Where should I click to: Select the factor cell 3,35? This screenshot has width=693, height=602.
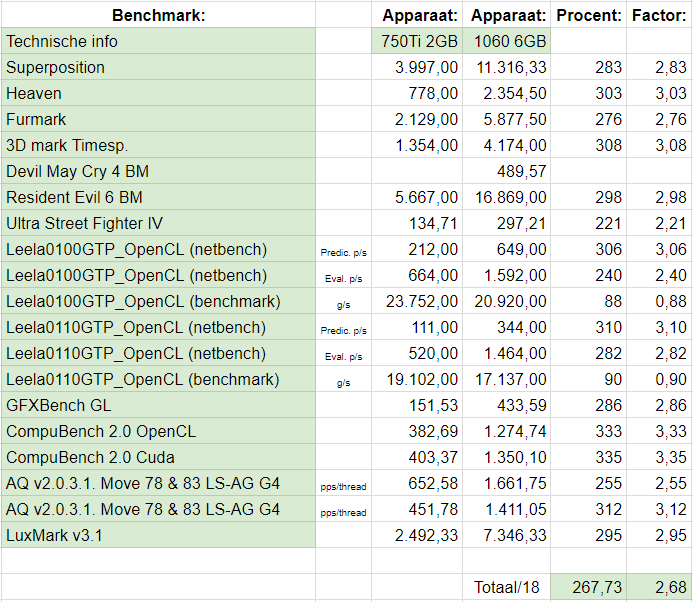[659, 458]
